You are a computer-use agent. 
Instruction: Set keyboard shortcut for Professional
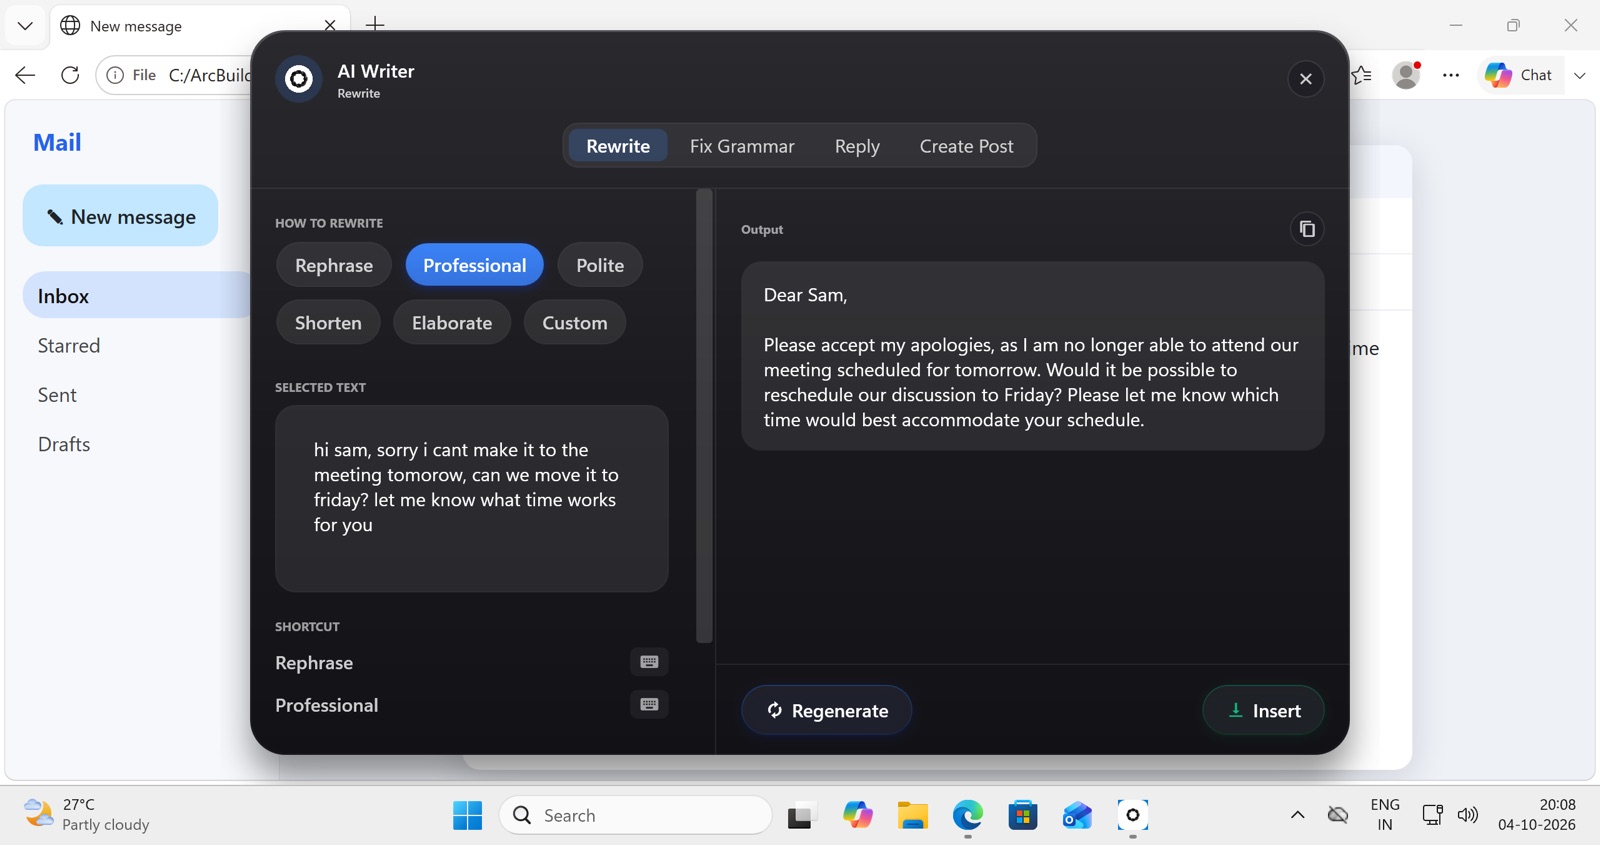tap(649, 705)
